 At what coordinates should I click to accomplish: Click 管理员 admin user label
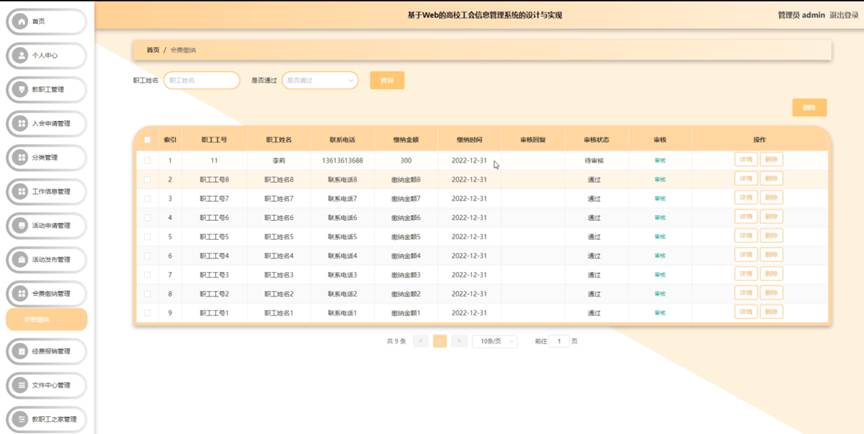pyautogui.click(x=801, y=15)
